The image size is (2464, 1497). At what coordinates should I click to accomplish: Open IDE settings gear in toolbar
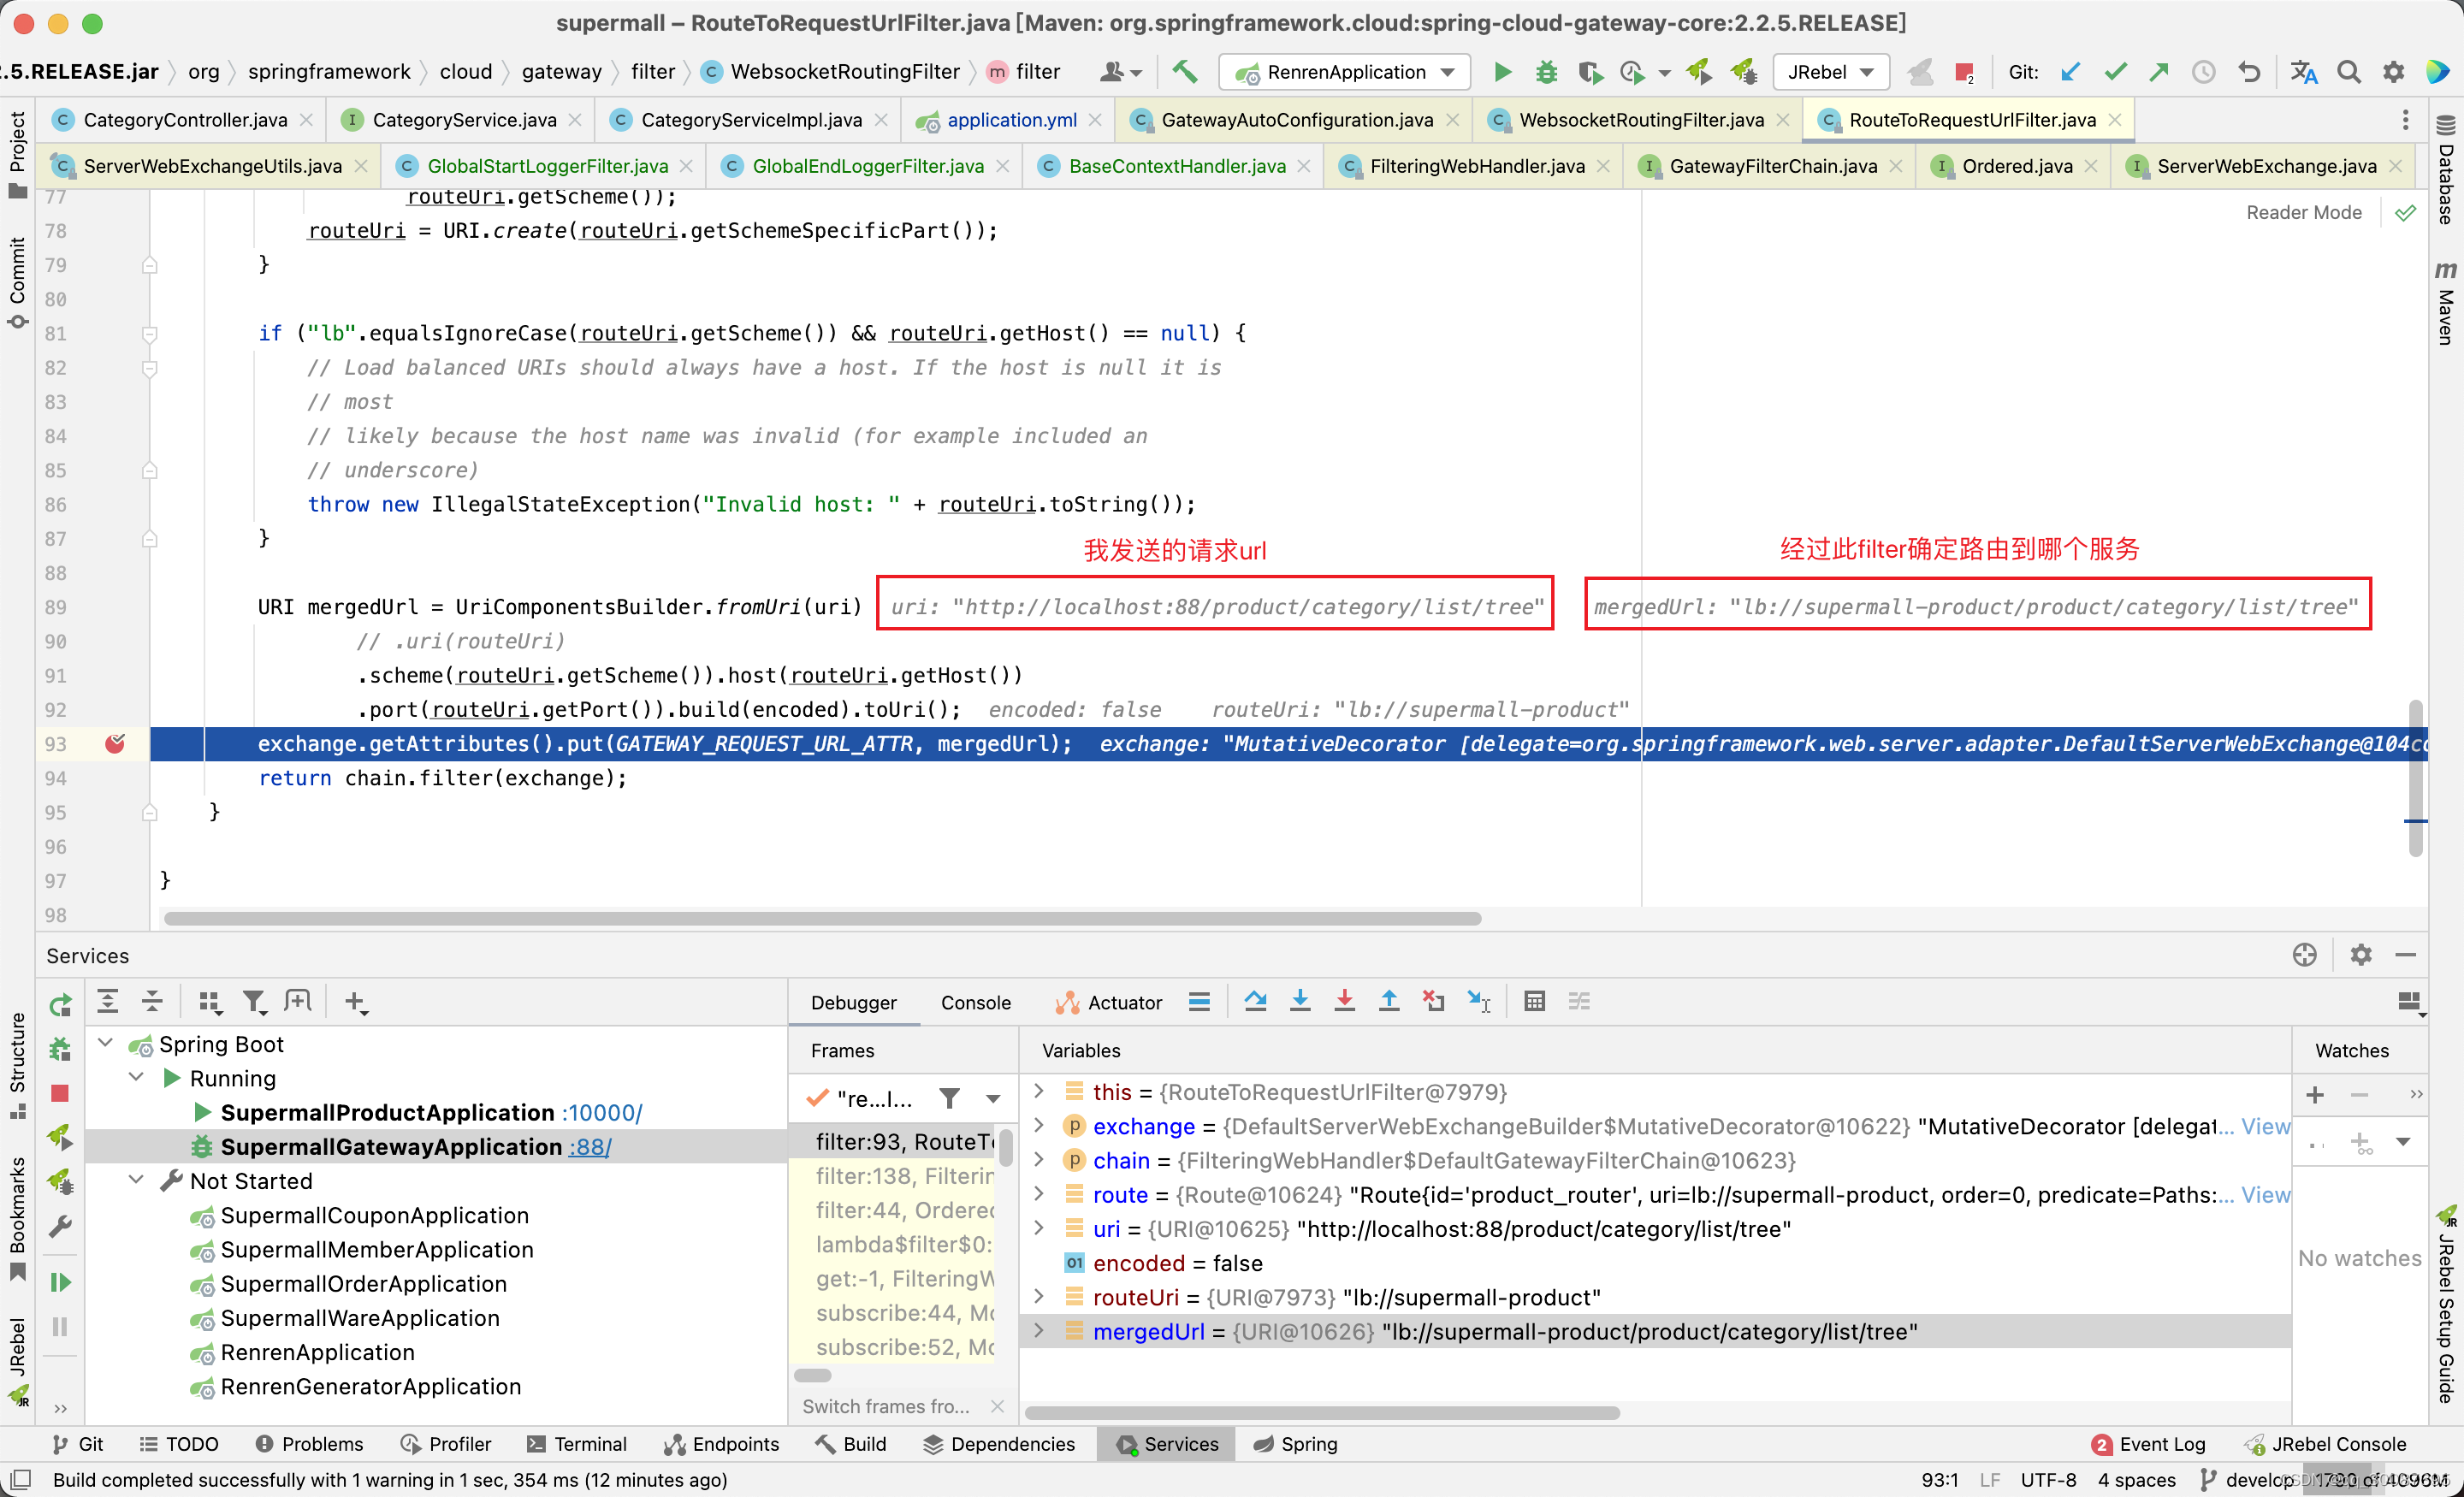(2393, 72)
